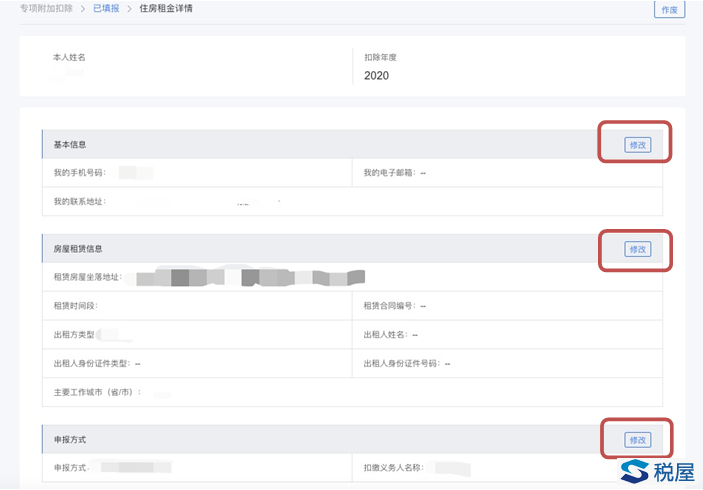Screen dimensions: 703x490
Task: Click 修改 in 房屋租赁信息 section
Action: pyautogui.click(x=637, y=249)
